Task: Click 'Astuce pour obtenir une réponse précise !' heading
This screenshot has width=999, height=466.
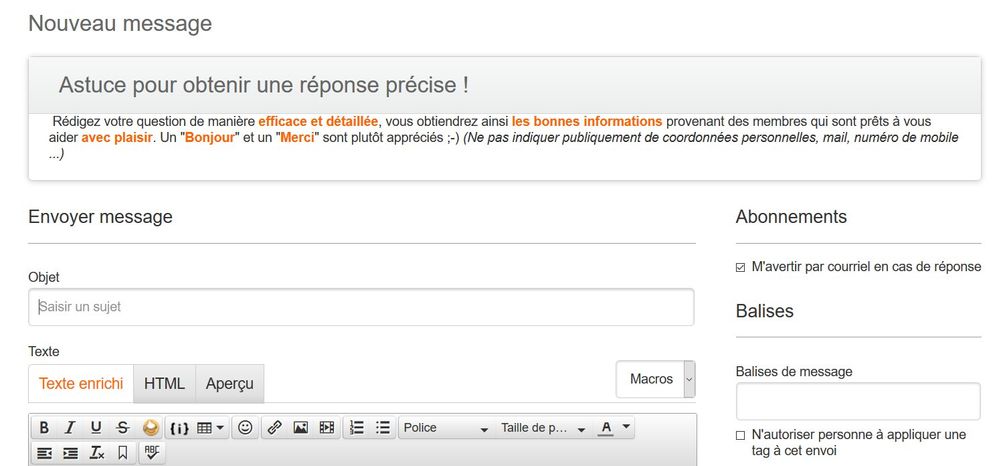Action: tap(264, 85)
